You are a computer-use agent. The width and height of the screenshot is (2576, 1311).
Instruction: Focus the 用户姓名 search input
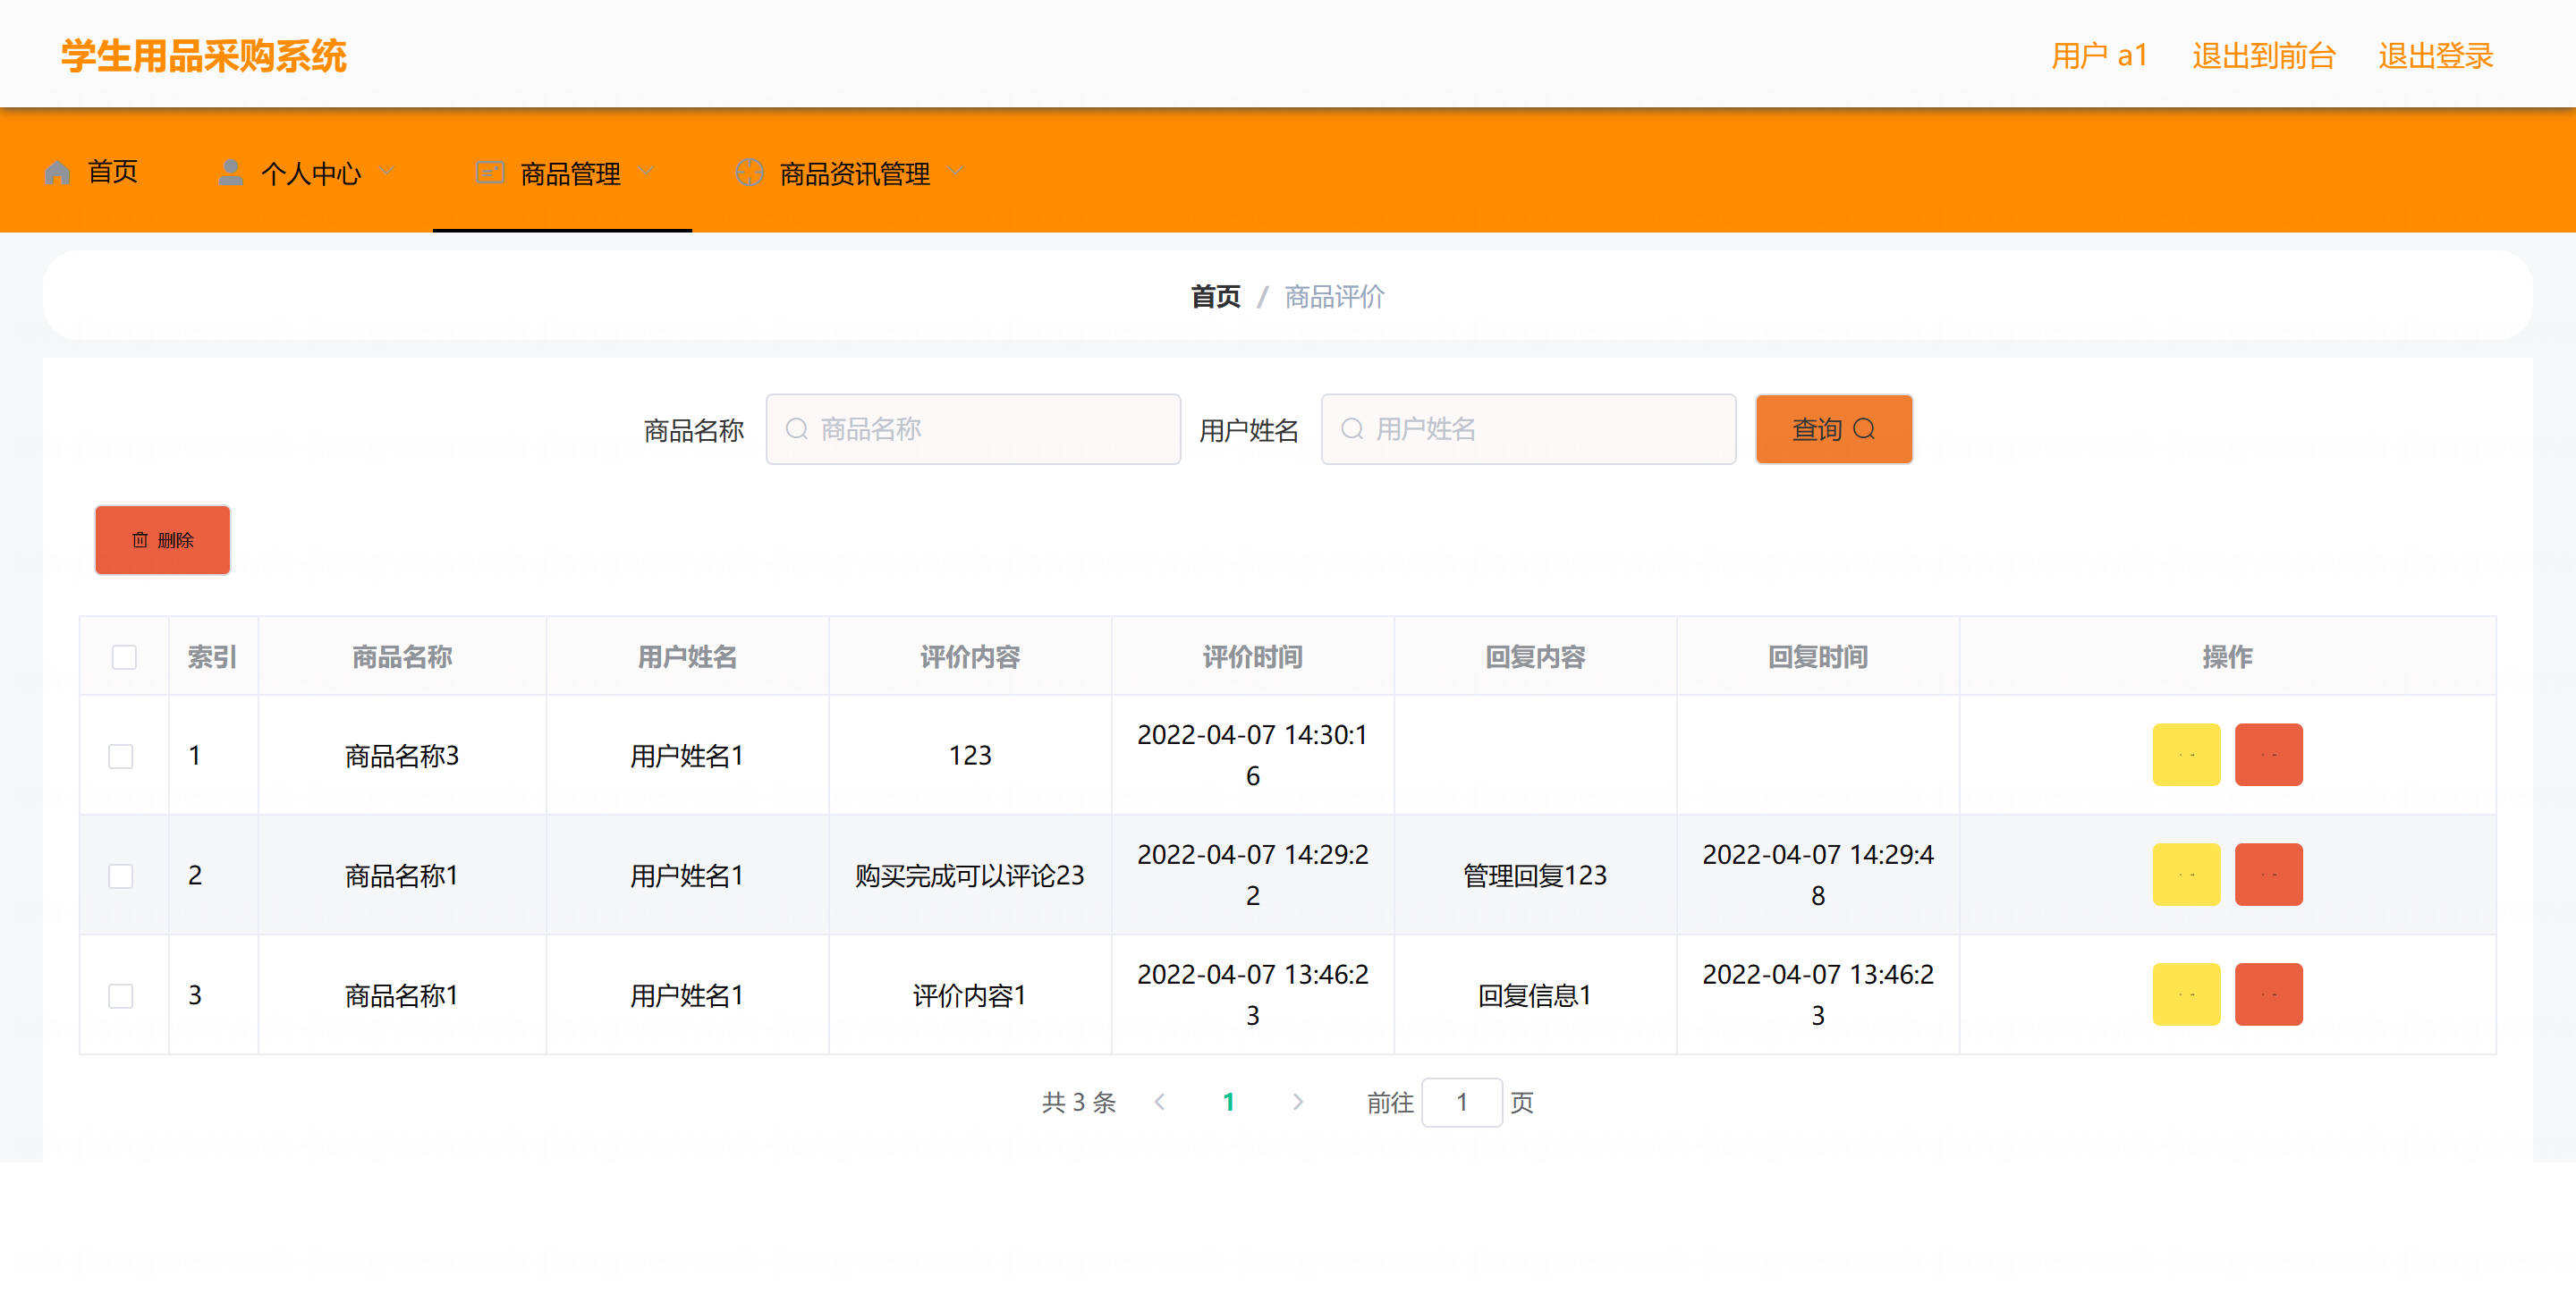click(1528, 429)
